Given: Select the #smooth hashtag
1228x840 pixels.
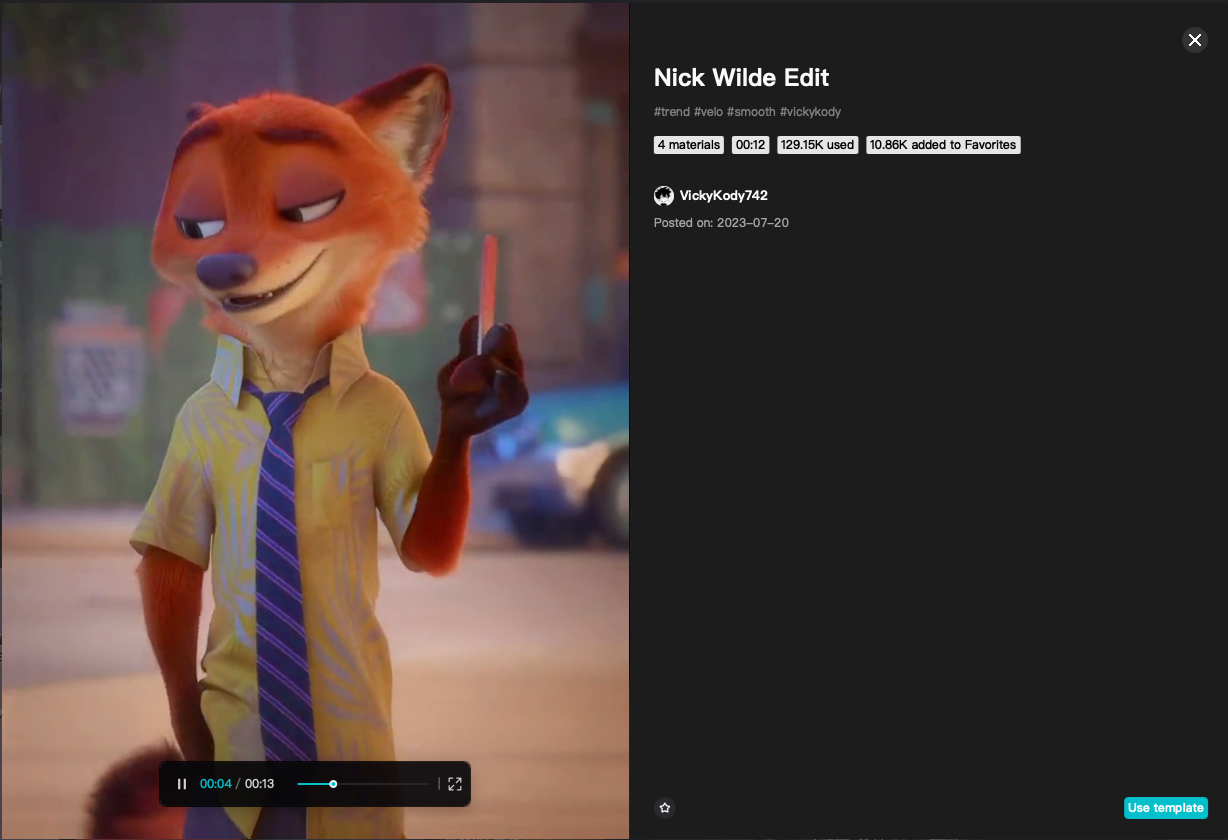Looking at the screenshot, I should click(751, 112).
